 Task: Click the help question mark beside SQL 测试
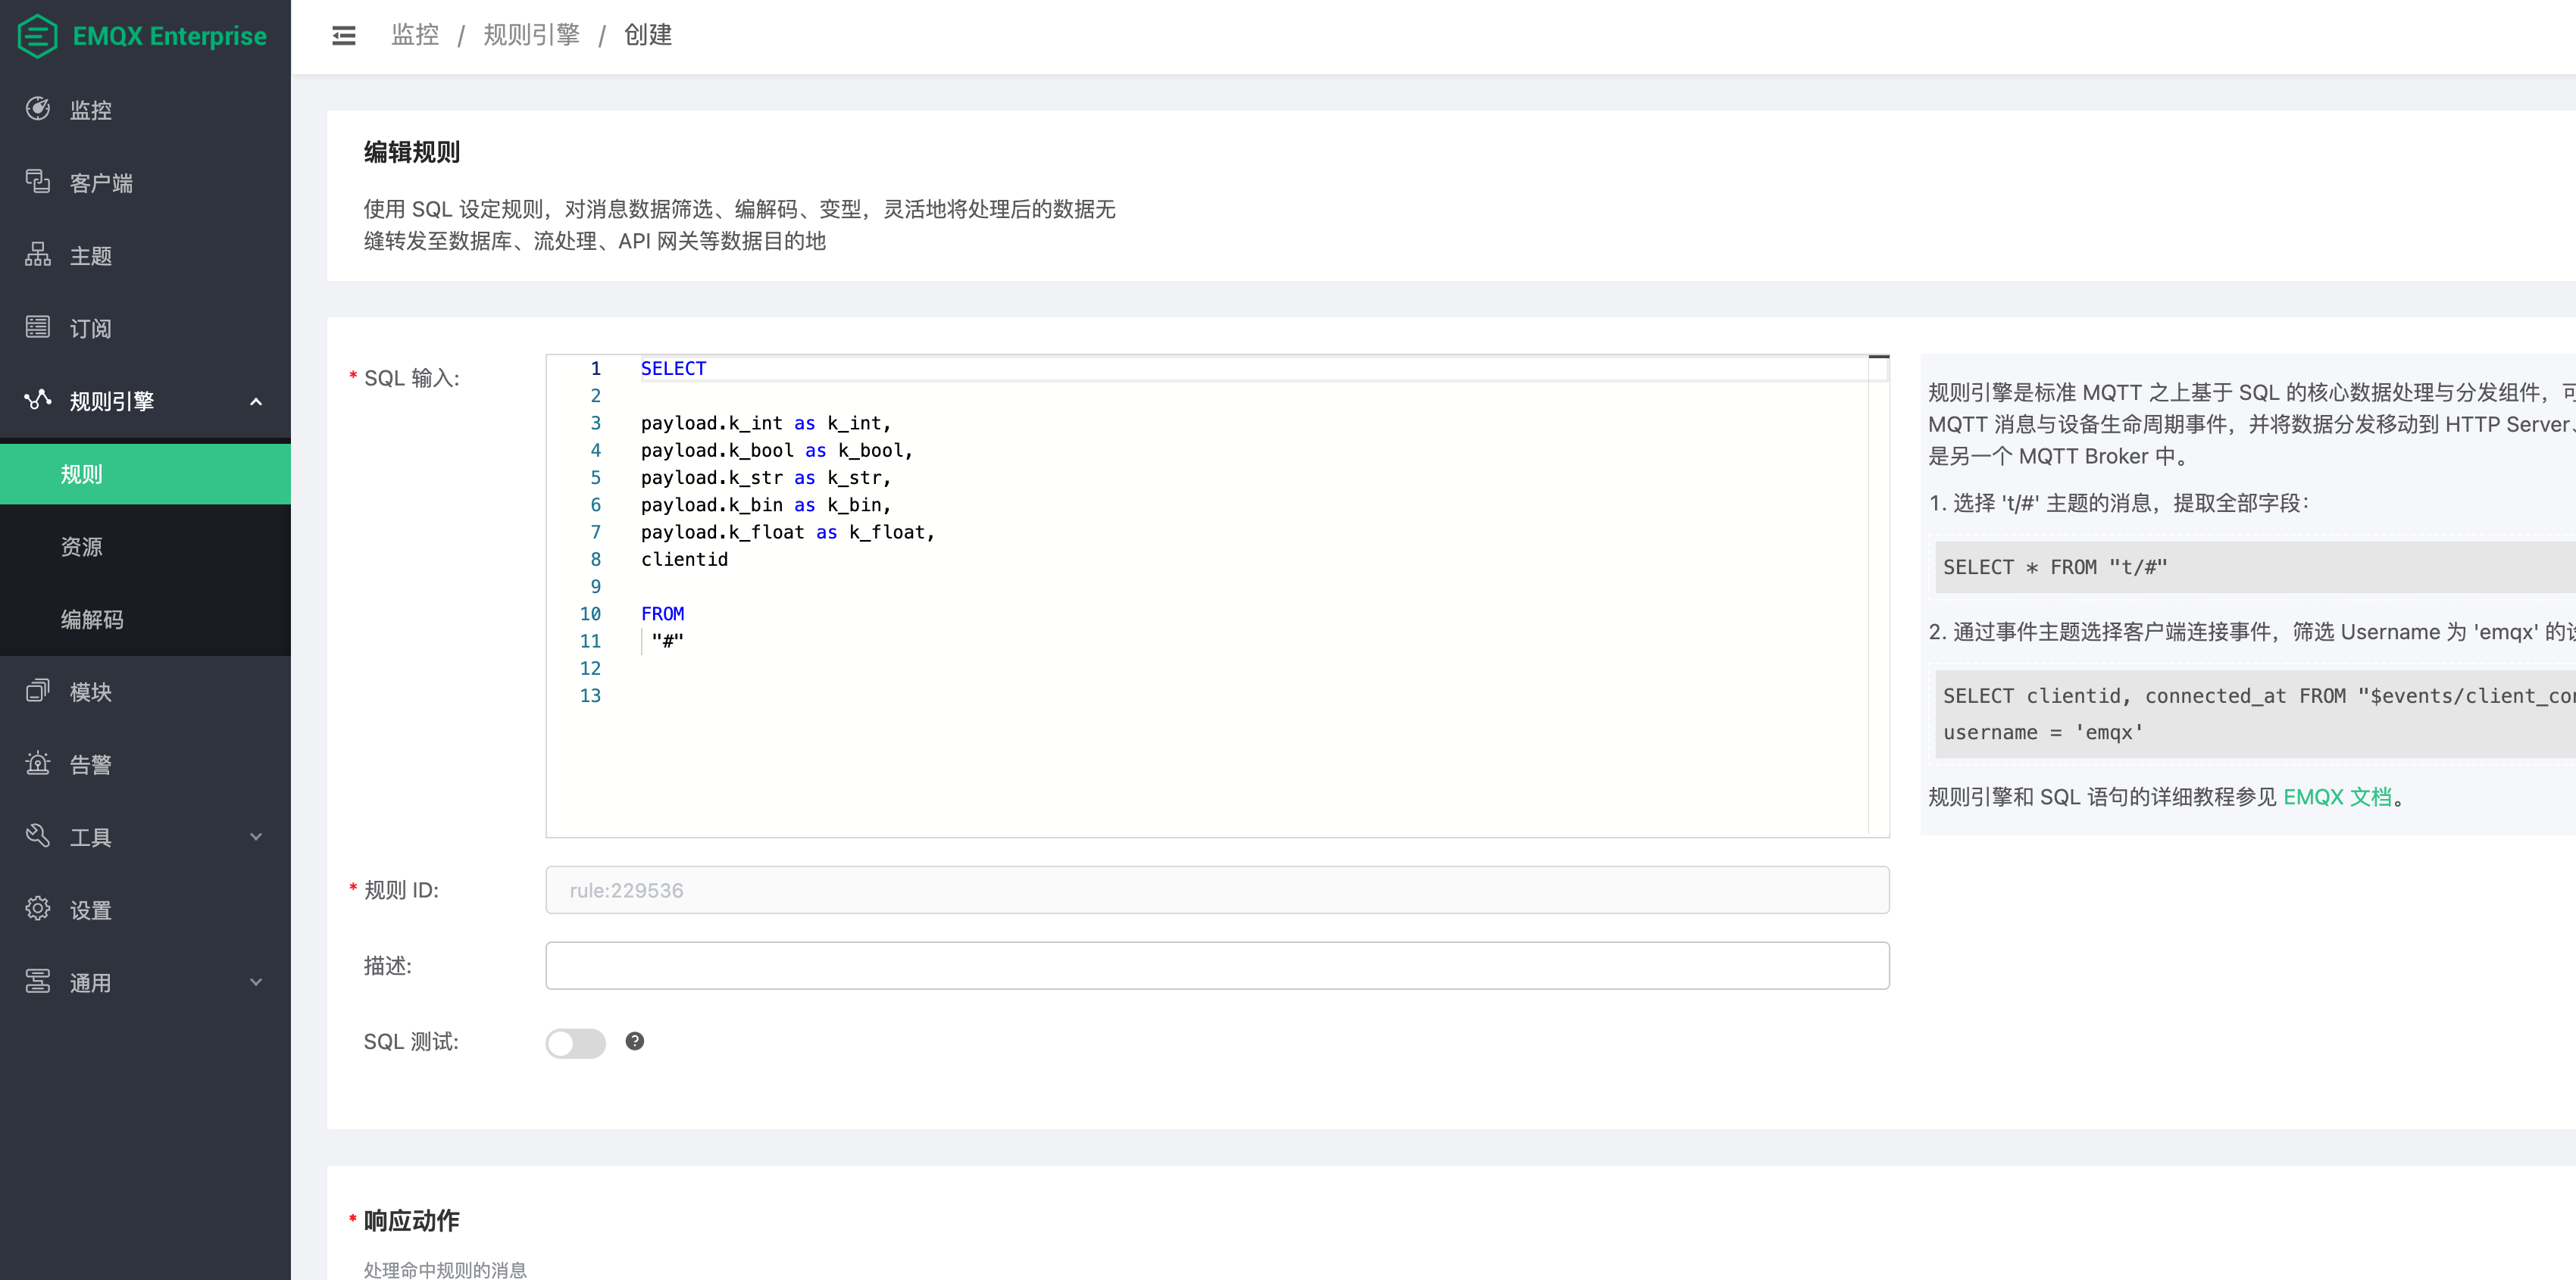click(634, 1041)
